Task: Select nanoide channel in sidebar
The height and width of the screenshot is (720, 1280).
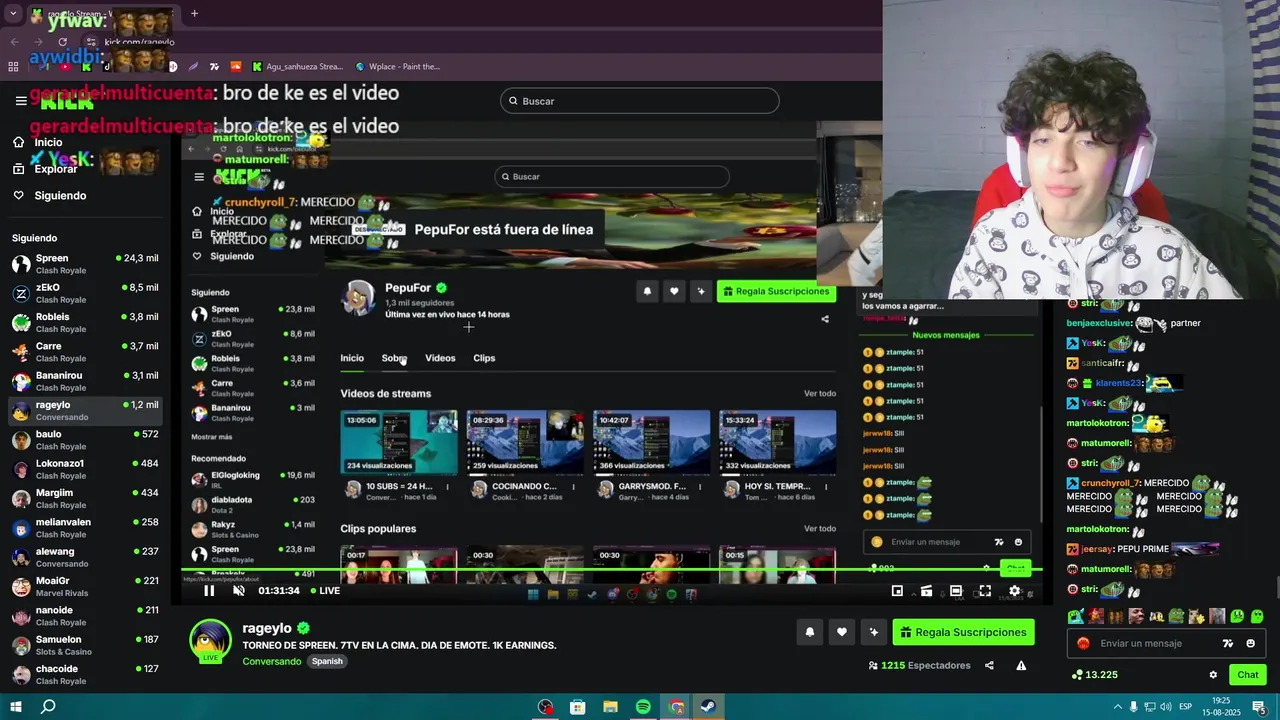Action: (85, 616)
